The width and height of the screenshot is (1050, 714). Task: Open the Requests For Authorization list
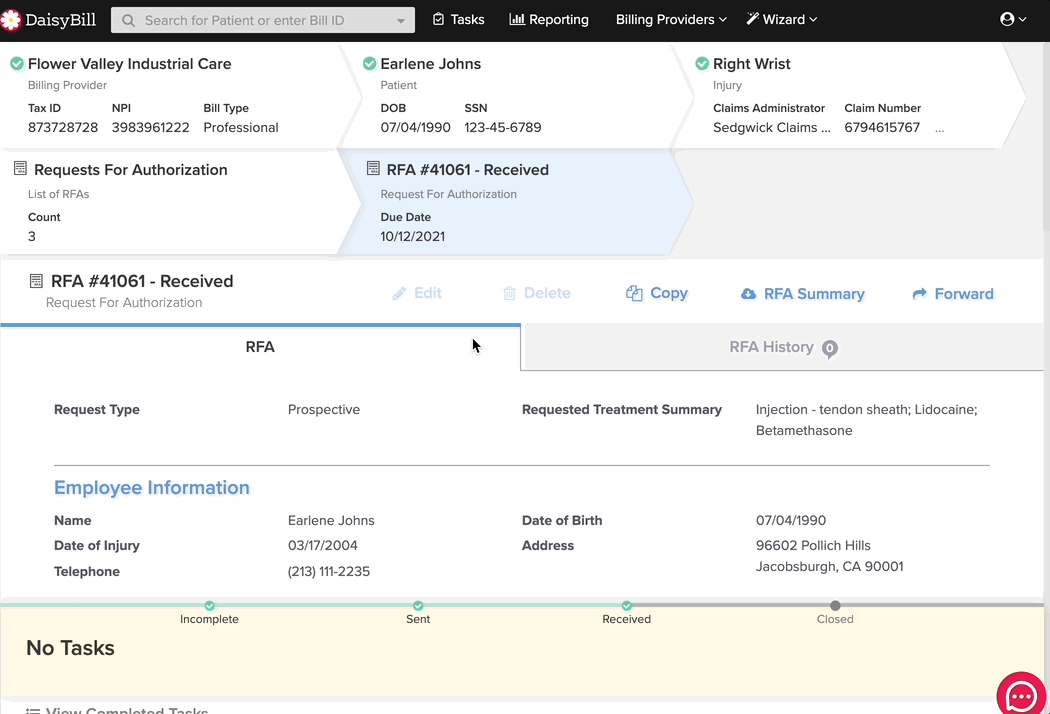click(131, 169)
